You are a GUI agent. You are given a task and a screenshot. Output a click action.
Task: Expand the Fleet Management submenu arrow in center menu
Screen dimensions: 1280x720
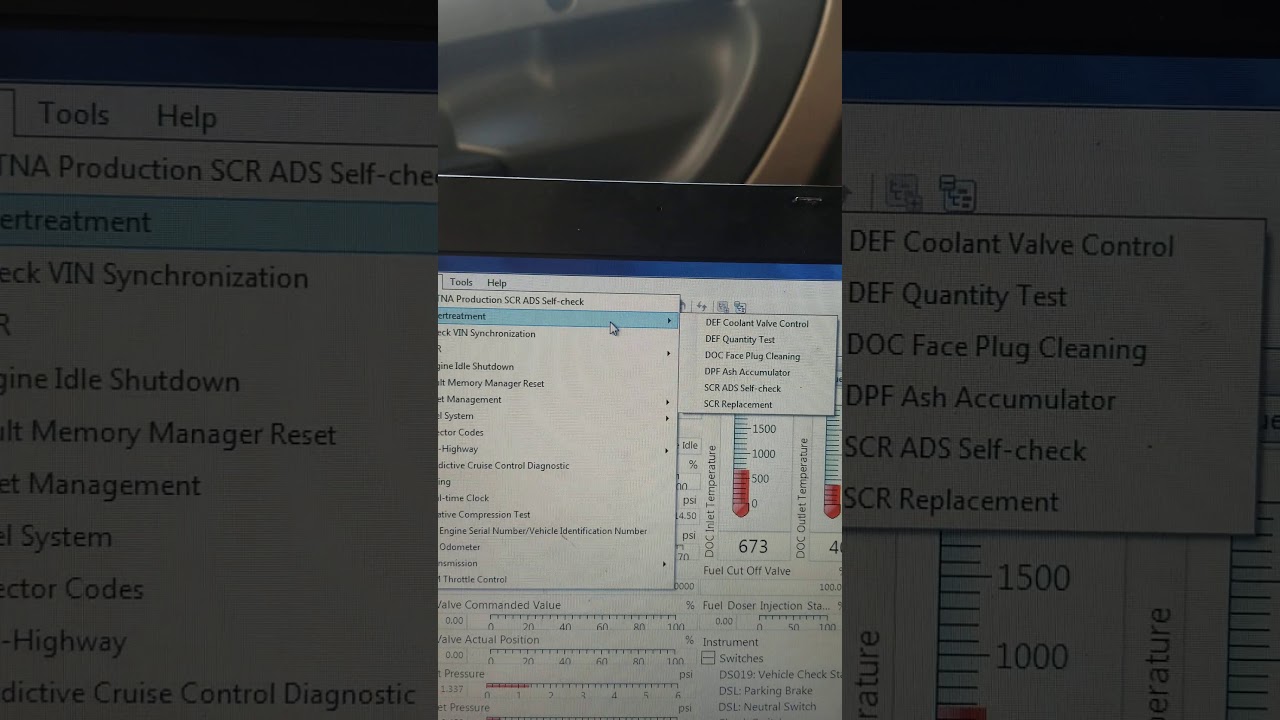click(668, 402)
